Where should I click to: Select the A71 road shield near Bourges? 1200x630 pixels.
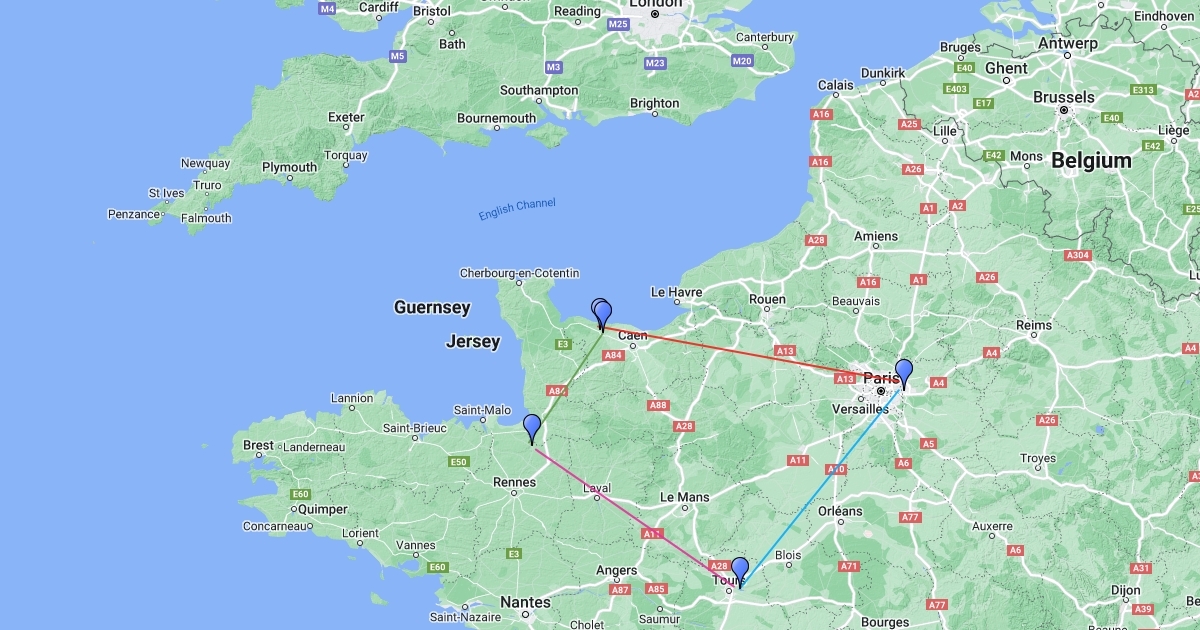click(x=849, y=566)
